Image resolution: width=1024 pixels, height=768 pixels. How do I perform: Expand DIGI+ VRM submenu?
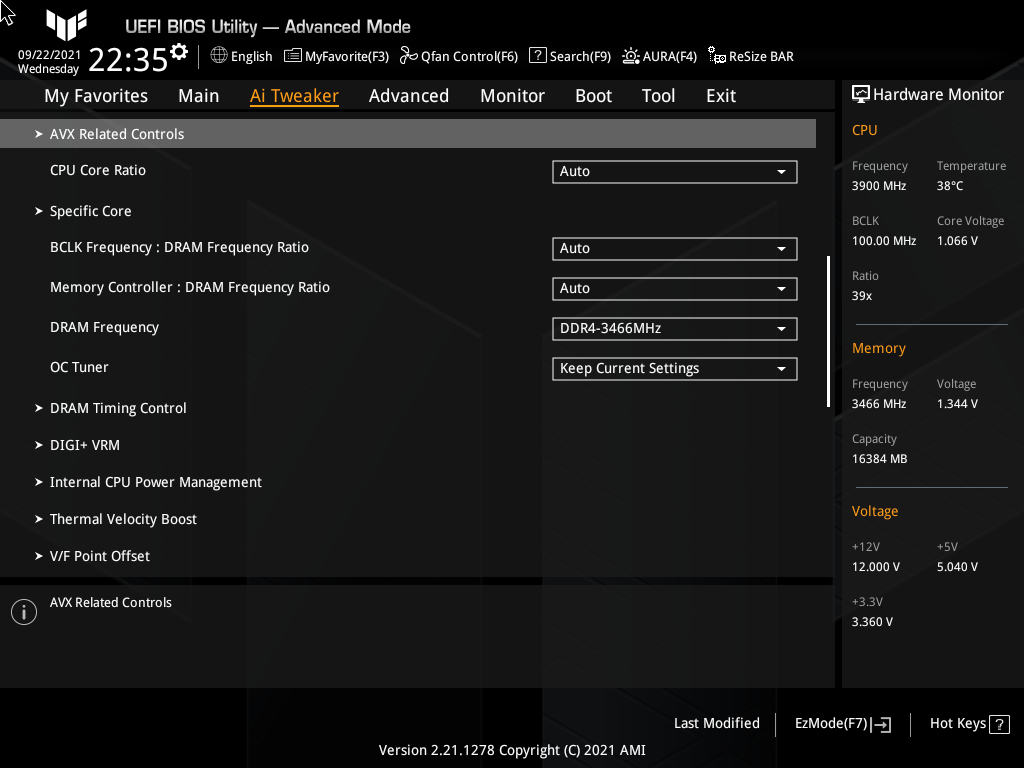coord(84,445)
